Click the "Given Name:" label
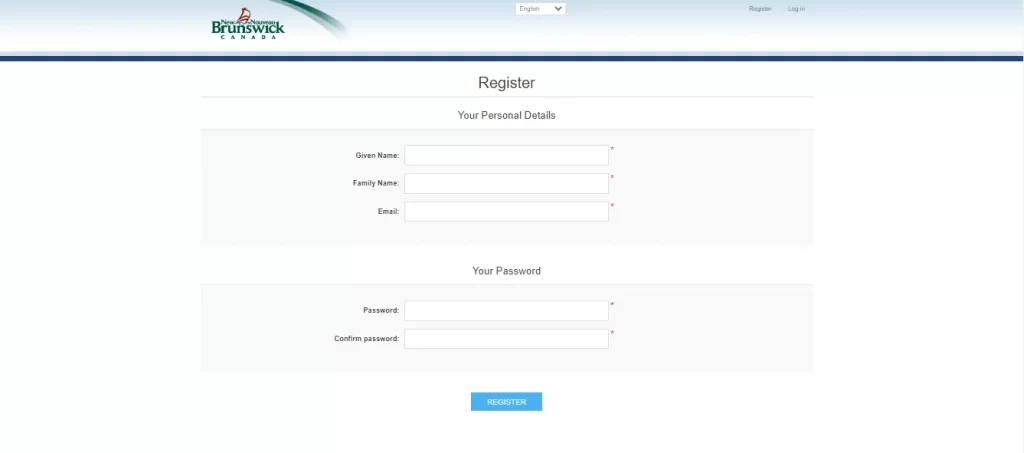This screenshot has height=453, width=1024. [377, 155]
